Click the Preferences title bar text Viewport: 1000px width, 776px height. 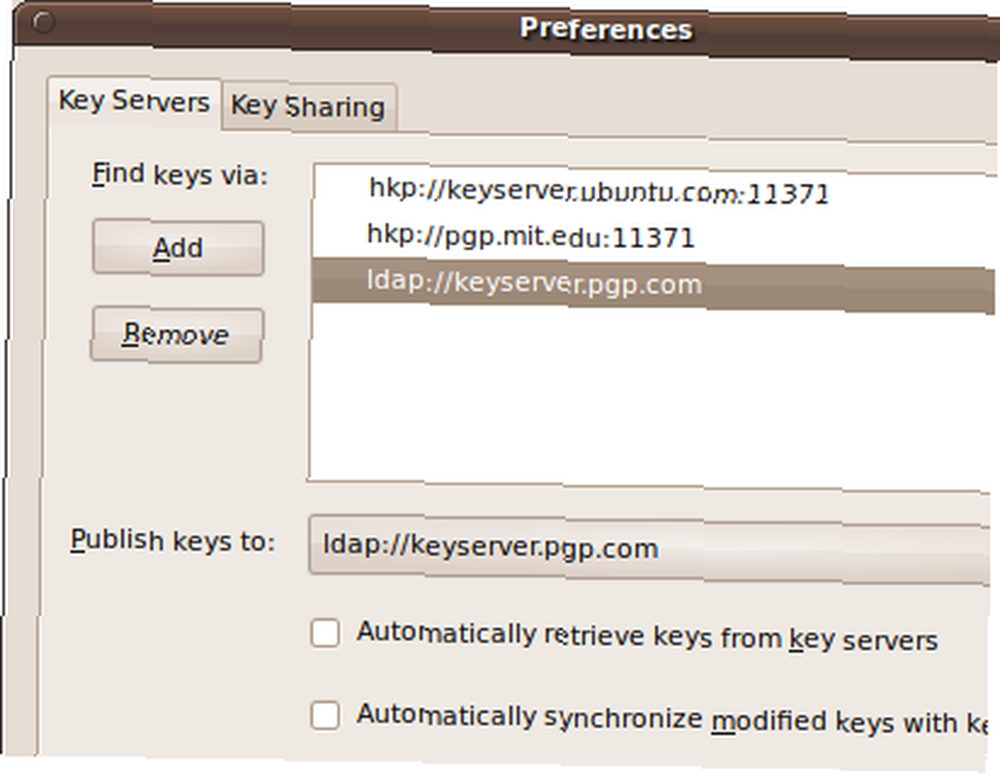click(x=605, y=29)
